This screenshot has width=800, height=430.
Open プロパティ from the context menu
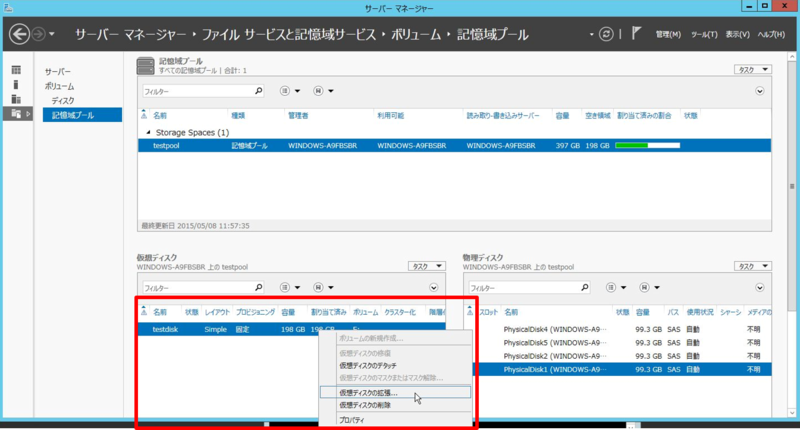pyautogui.click(x=357, y=420)
